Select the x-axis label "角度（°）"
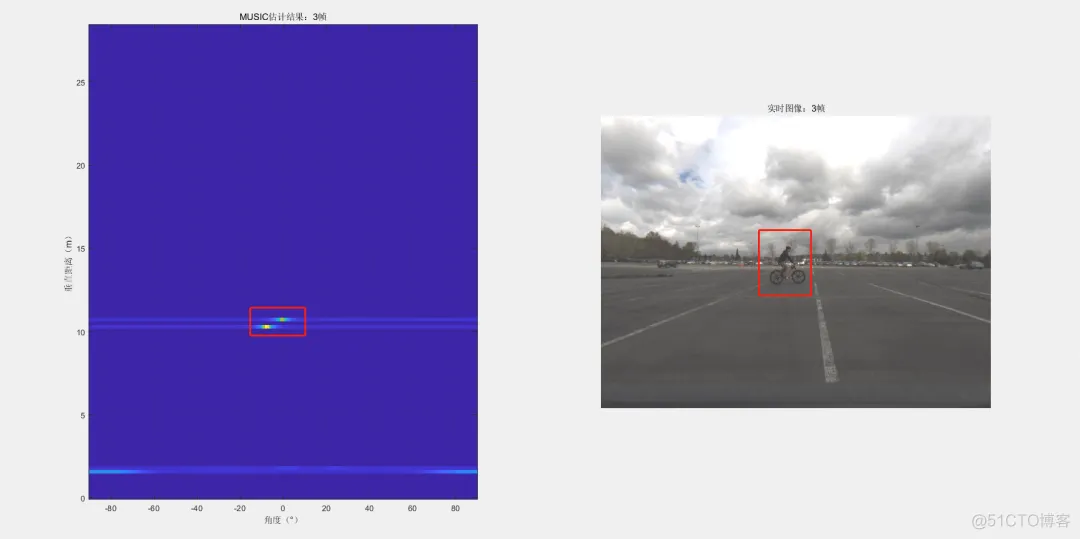1080x539 pixels. (283, 520)
